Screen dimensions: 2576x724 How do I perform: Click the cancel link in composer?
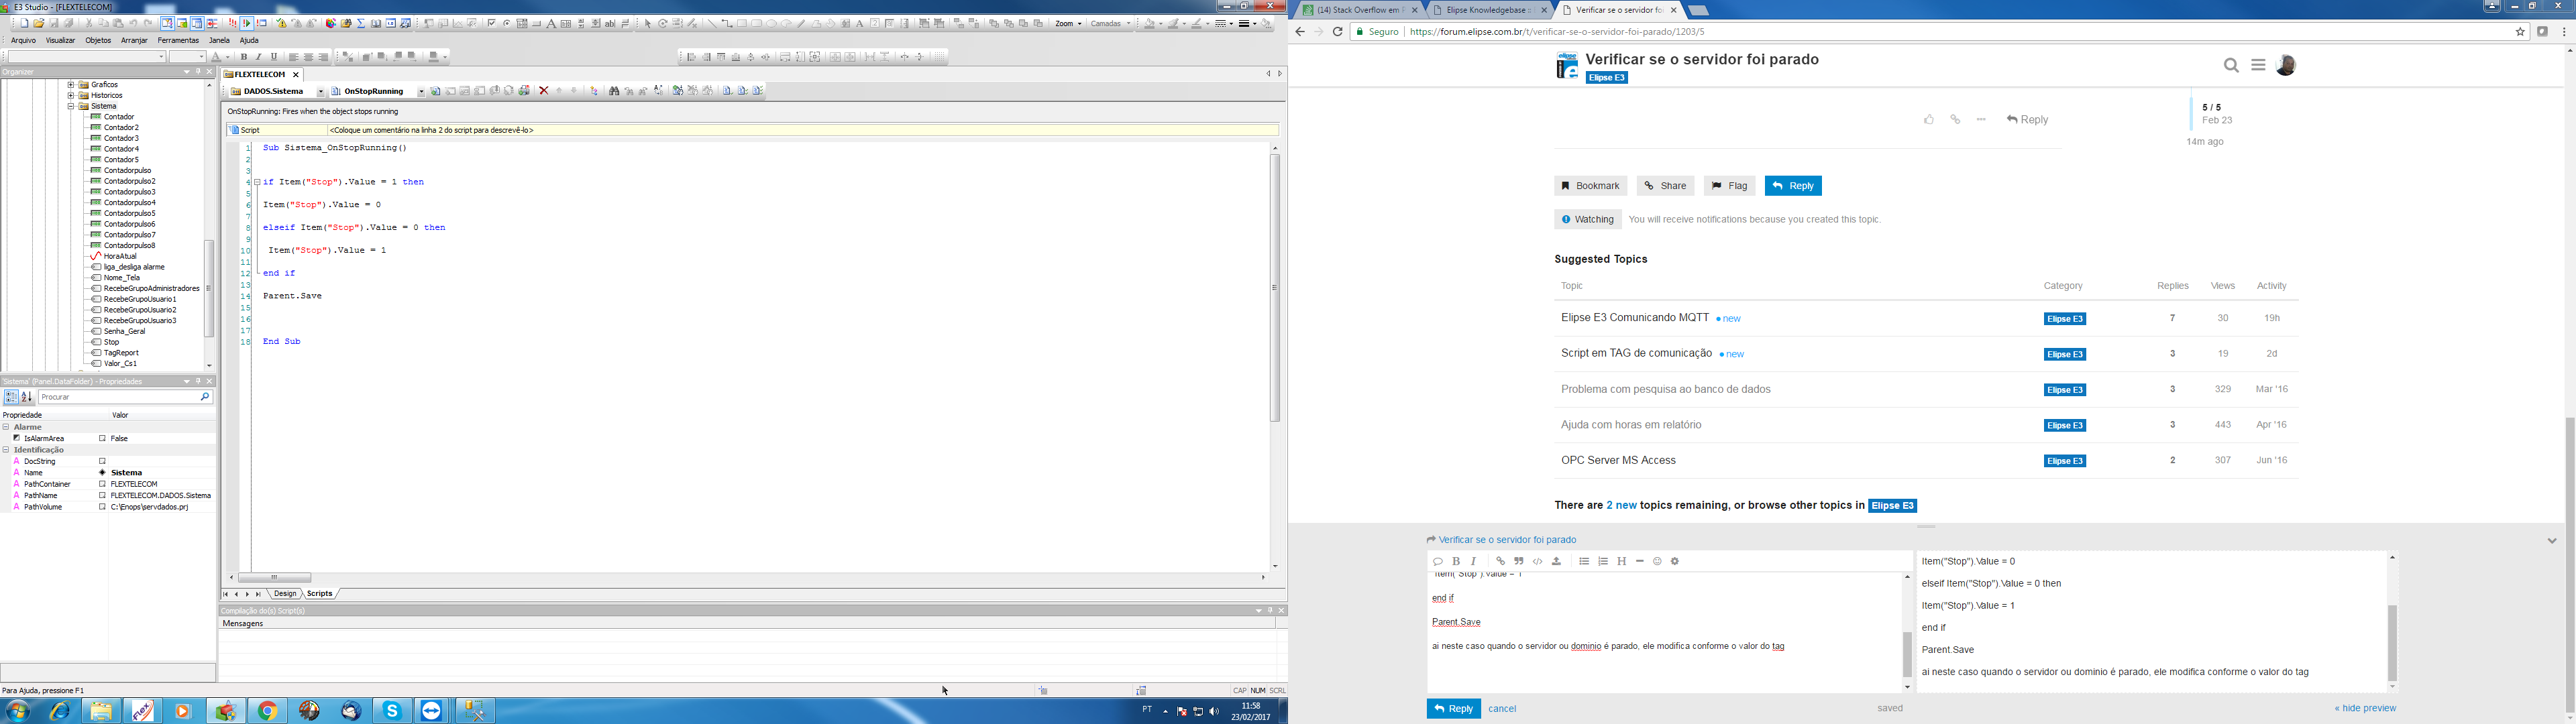[x=1502, y=709]
